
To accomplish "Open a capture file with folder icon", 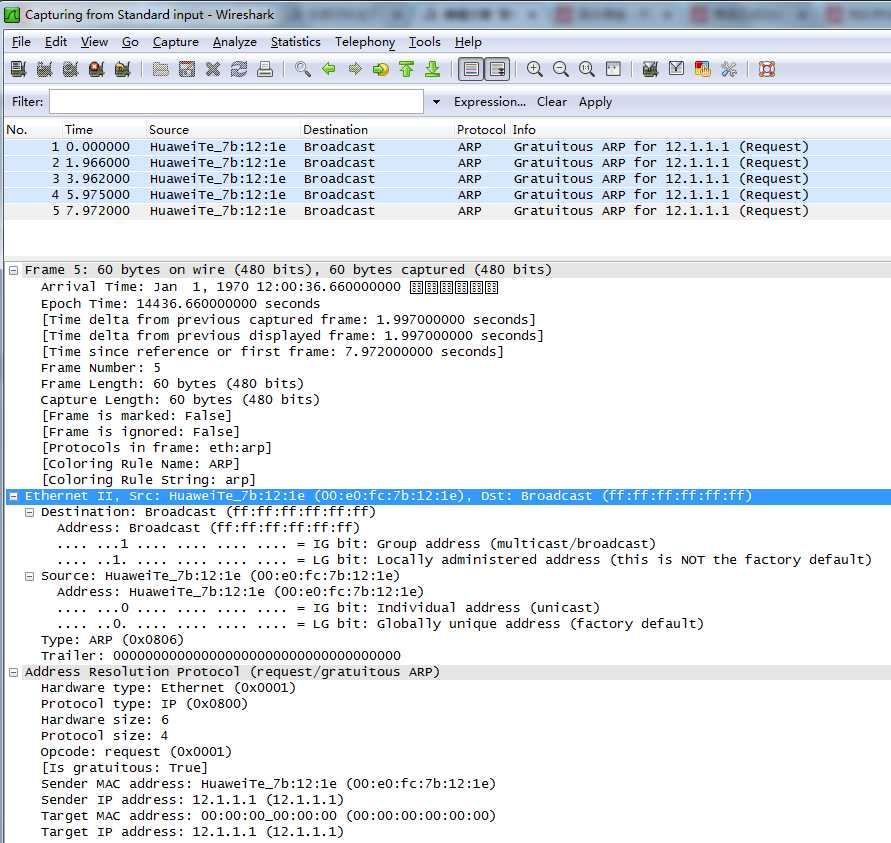I will (x=161, y=69).
